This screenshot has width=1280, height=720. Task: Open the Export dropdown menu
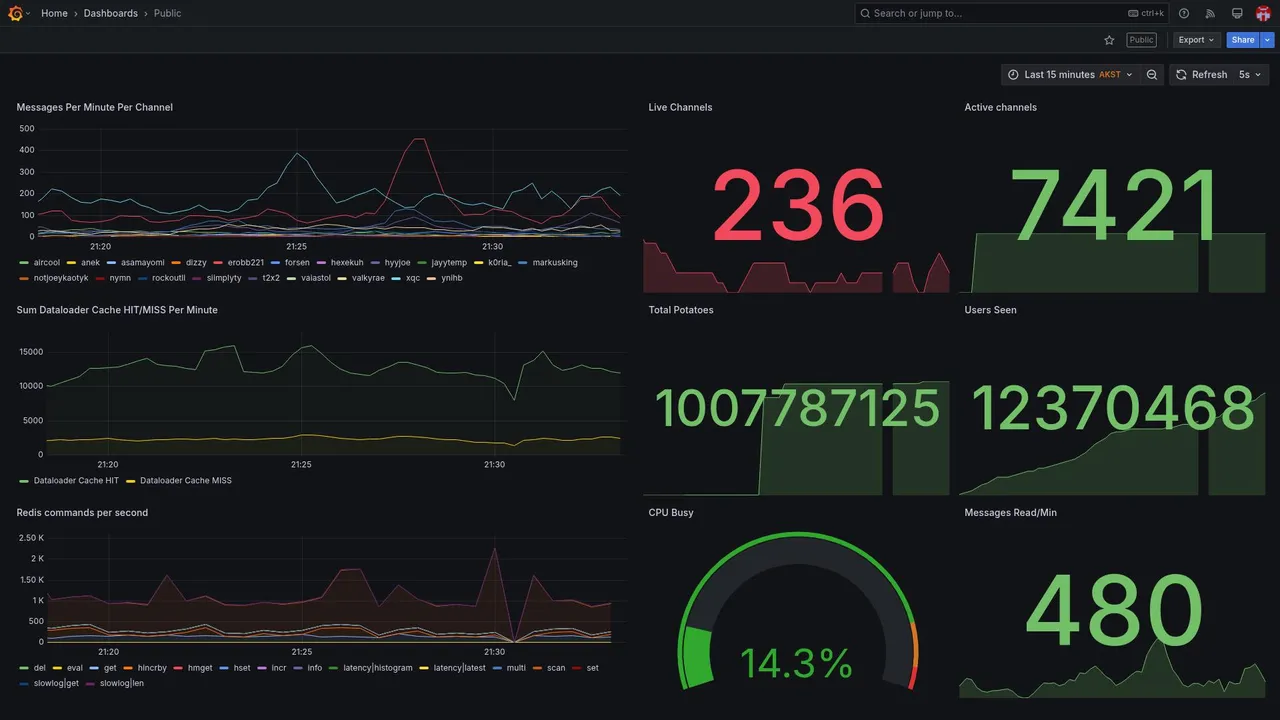pyautogui.click(x=1196, y=40)
